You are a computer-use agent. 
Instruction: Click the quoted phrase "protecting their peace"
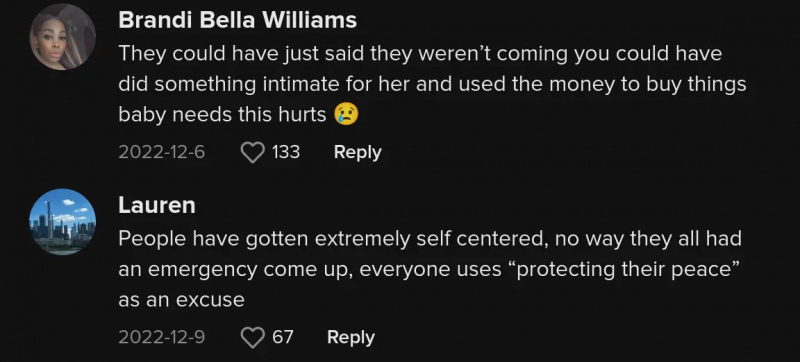pyautogui.click(x=629, y=269)
